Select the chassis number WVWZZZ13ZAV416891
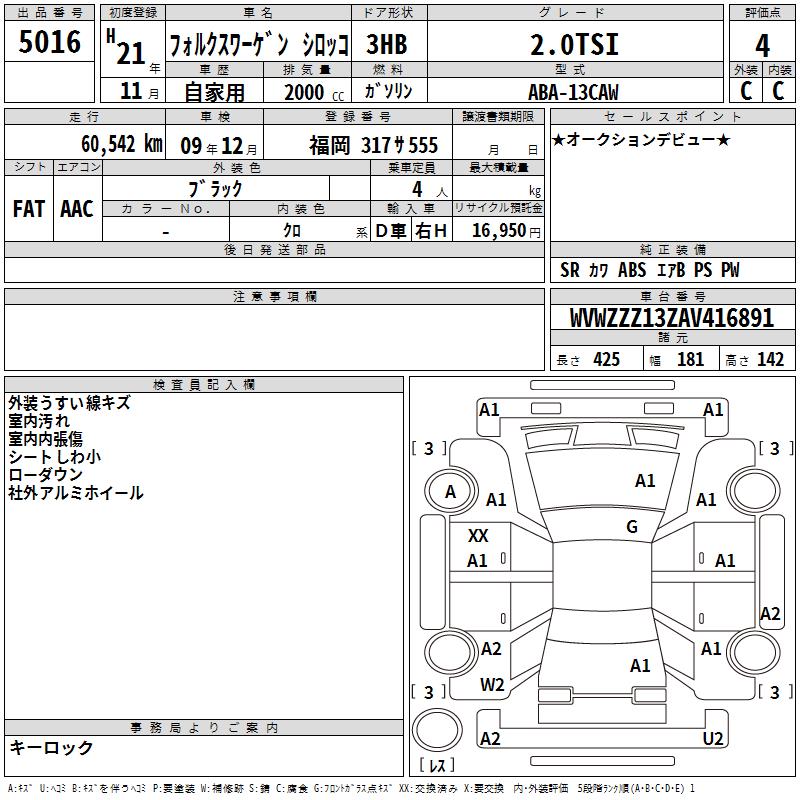The image size is (800, 800). tap(671, 318)
